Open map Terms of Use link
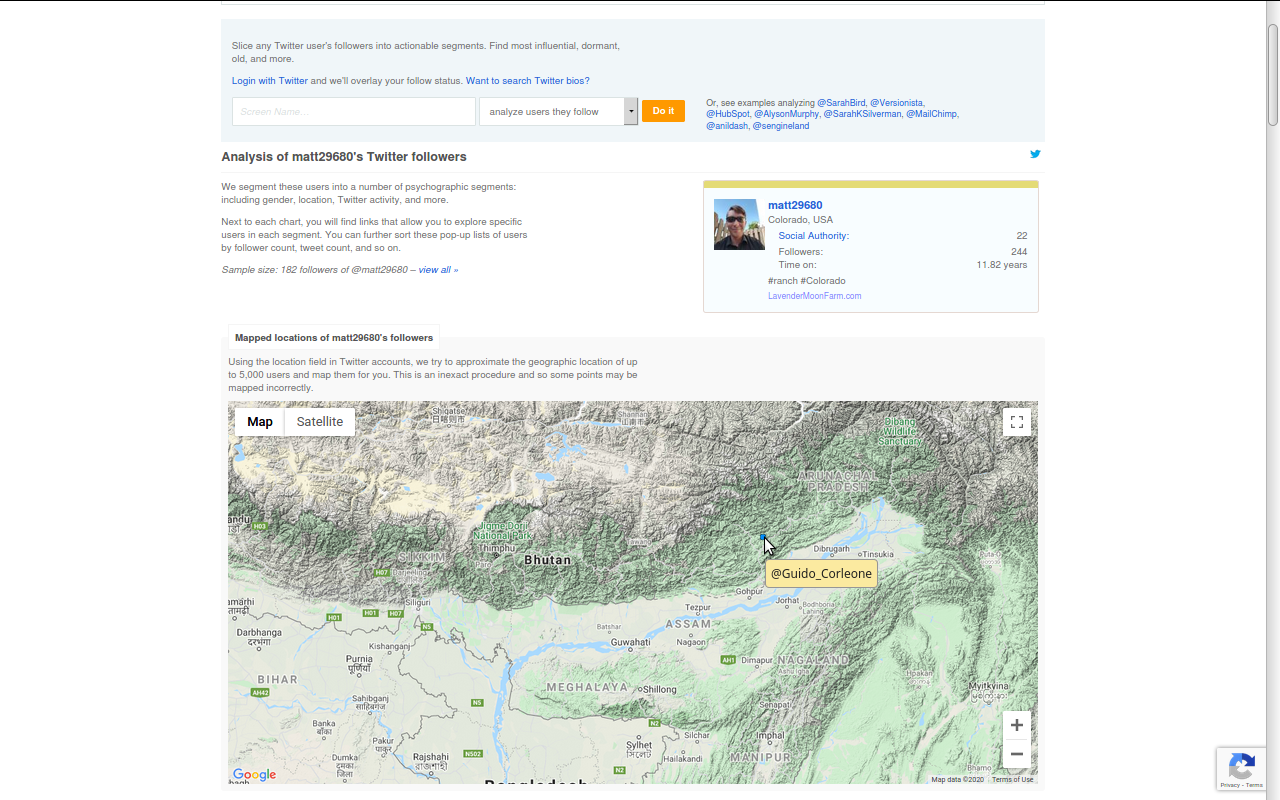 1013,780
